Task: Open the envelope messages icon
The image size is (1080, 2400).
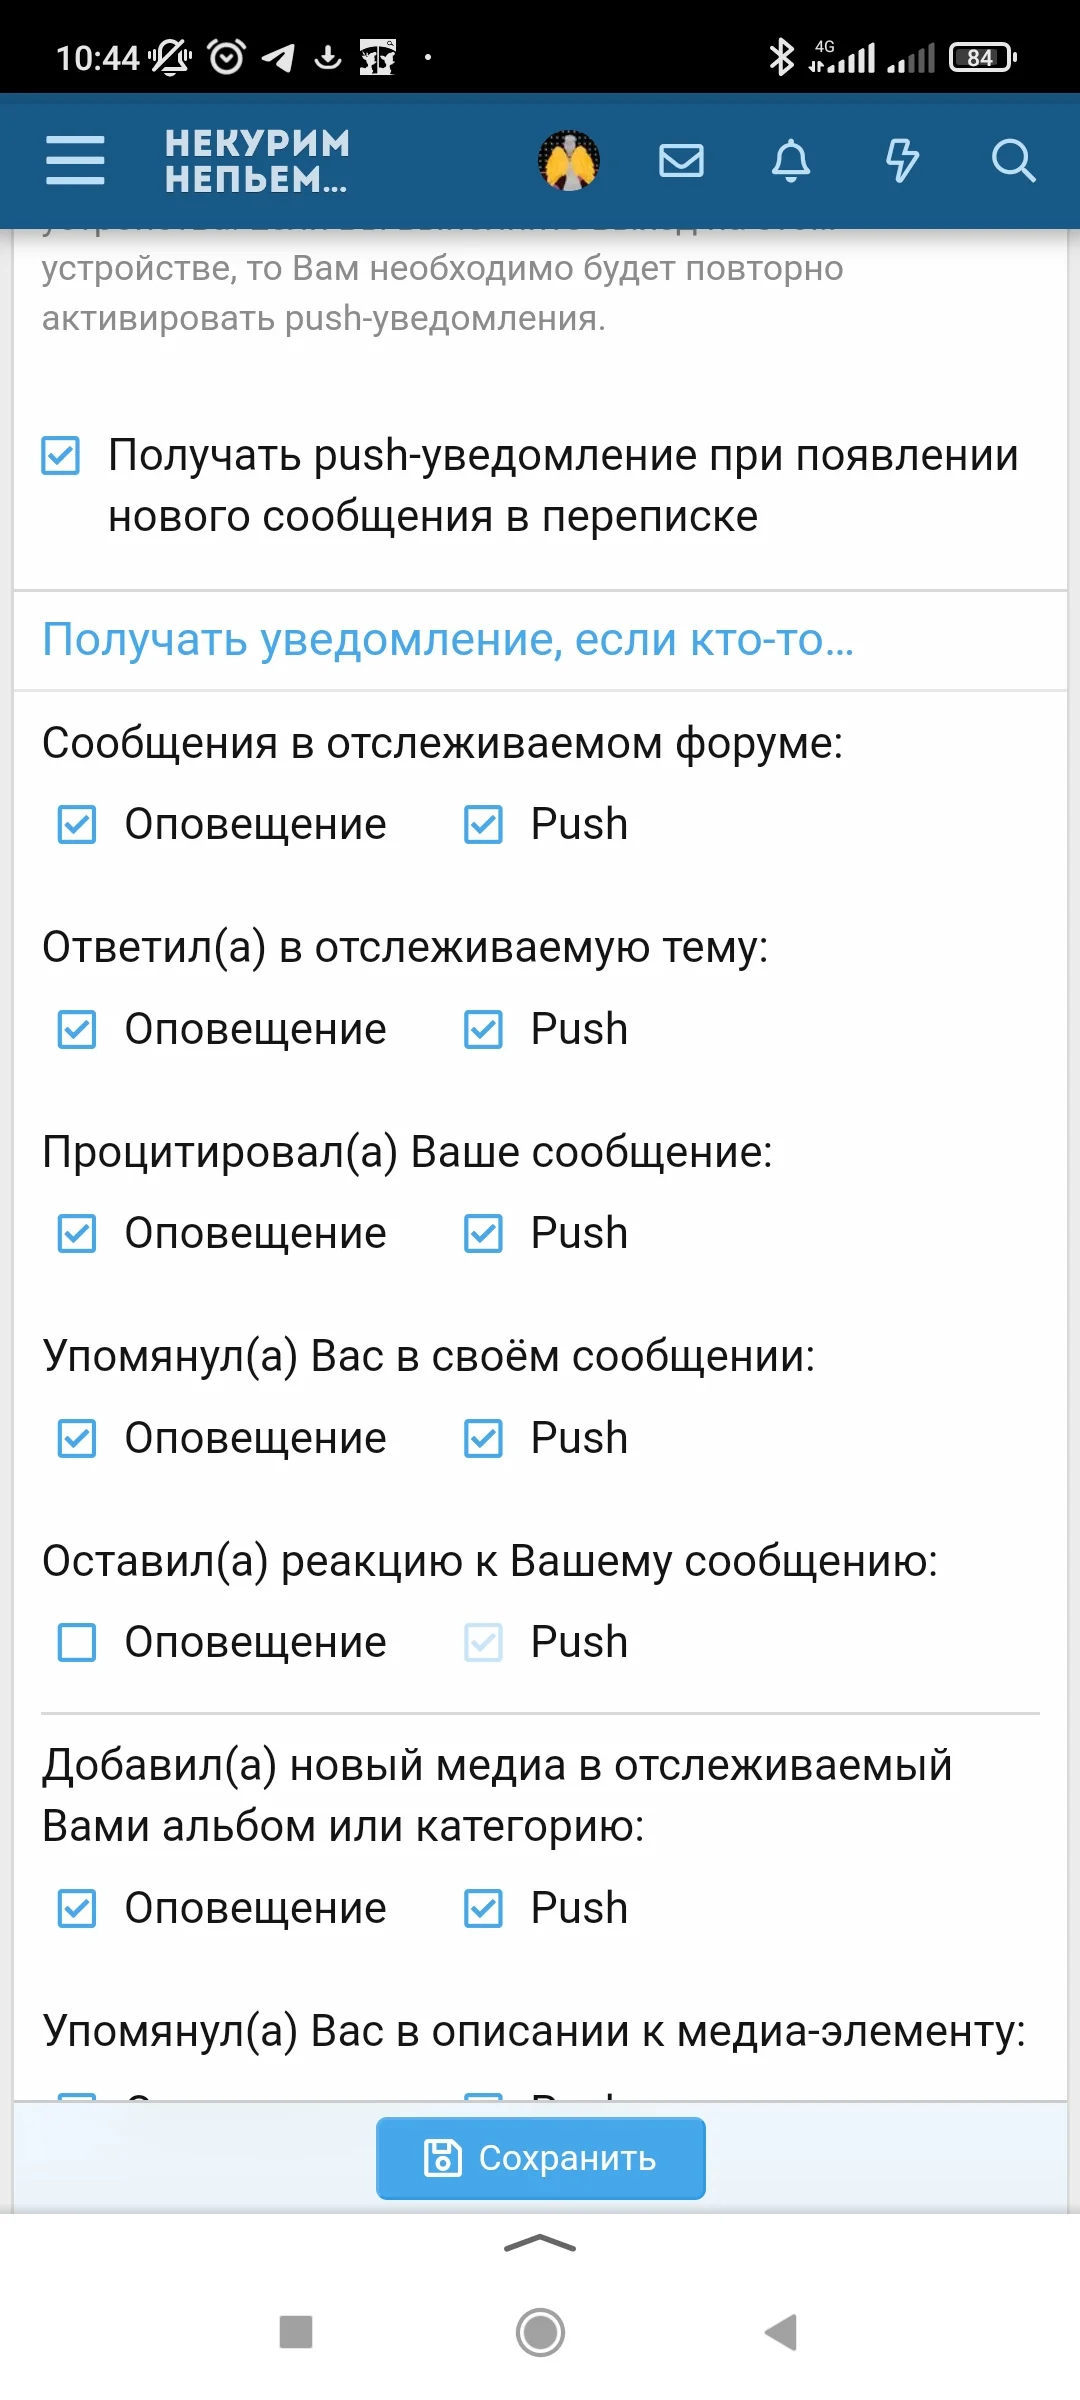Action: click(x=682, y=160)
